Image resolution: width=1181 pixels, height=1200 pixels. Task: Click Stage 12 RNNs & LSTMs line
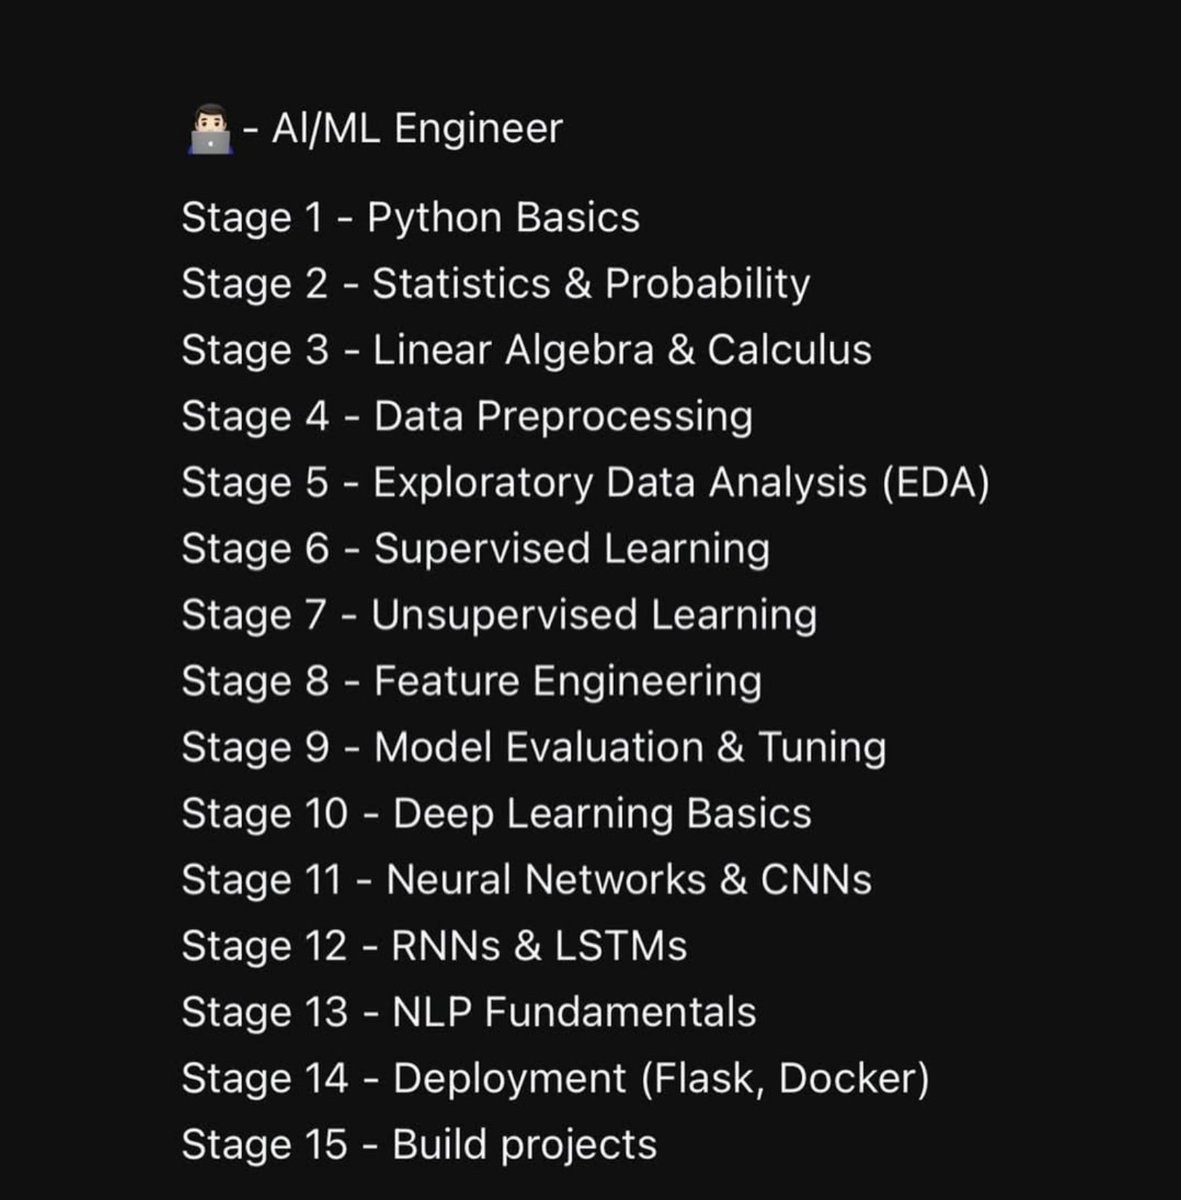pyautogui.click(x=434, y=946)
